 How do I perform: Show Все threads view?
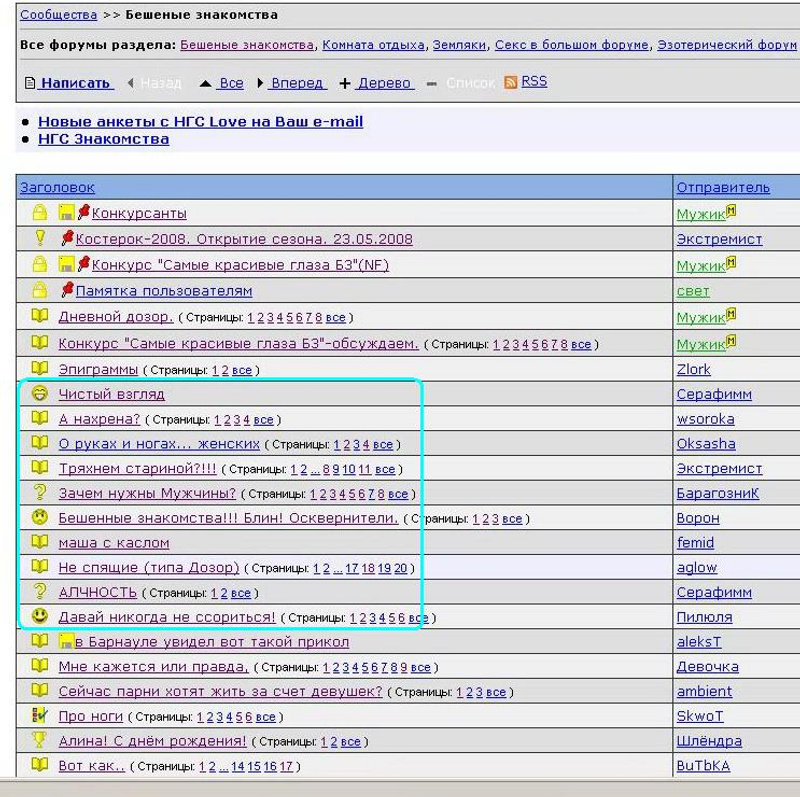tap(231, 83)
